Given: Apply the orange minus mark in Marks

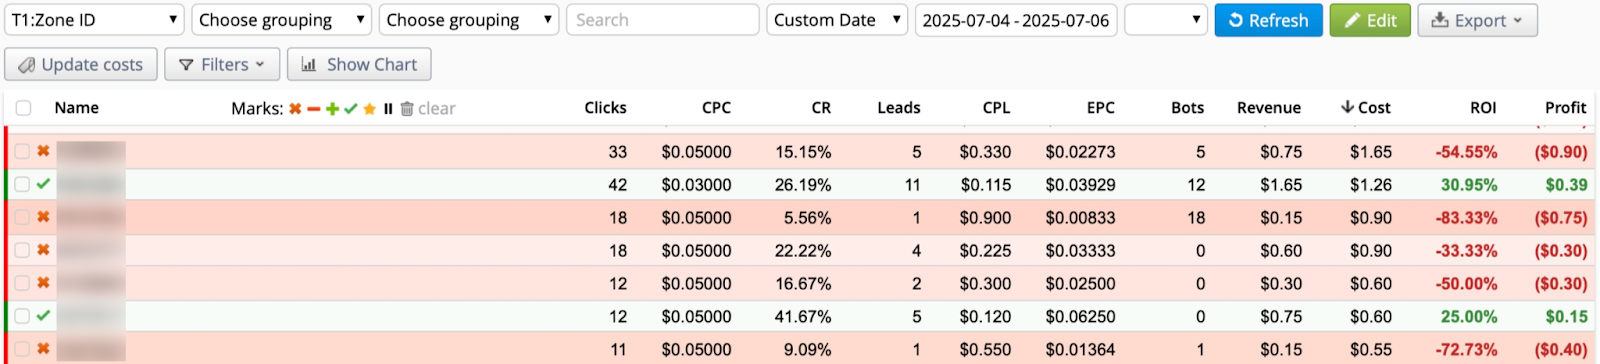Looking at the screenshot, I should pyautogui.click(x=313, y=109).
